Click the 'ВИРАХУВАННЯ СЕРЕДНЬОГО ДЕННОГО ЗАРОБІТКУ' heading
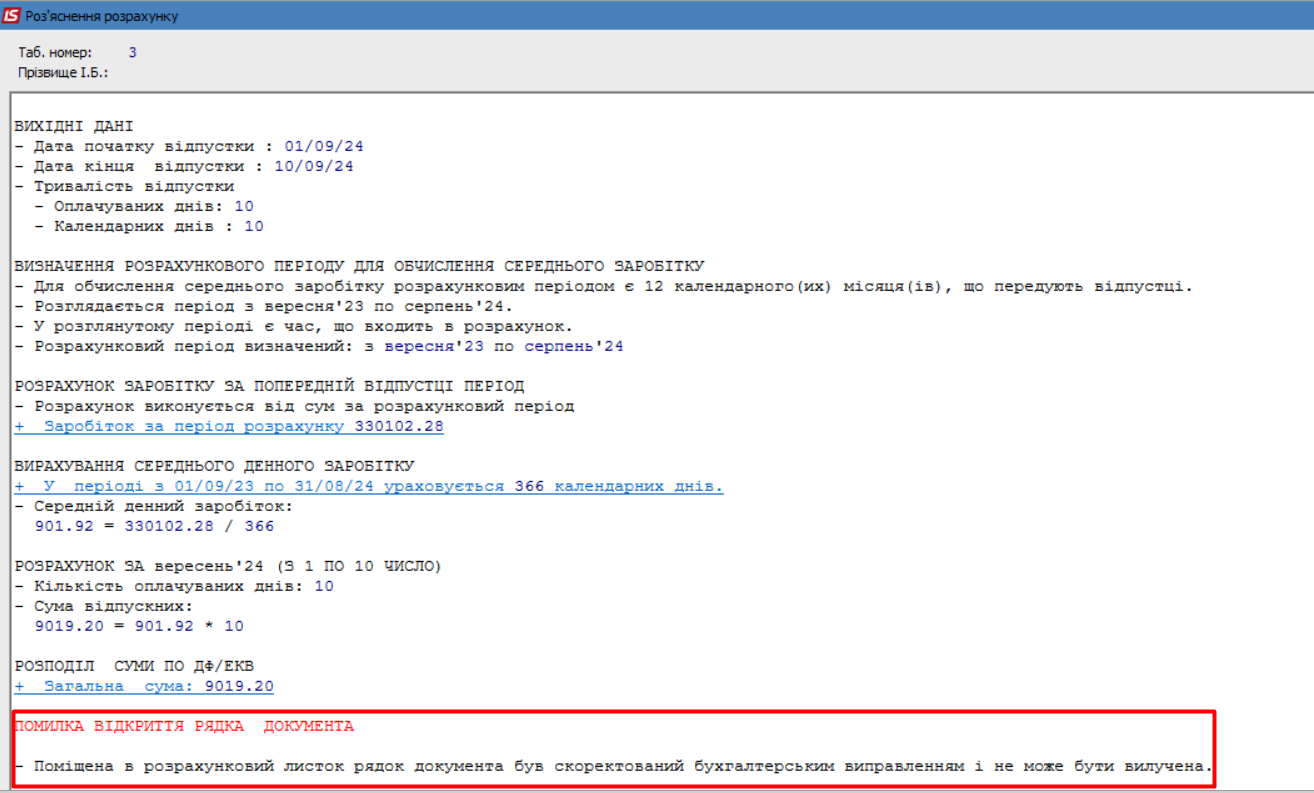This screenshot has width=1314, height=793. [x=214, y=467]
